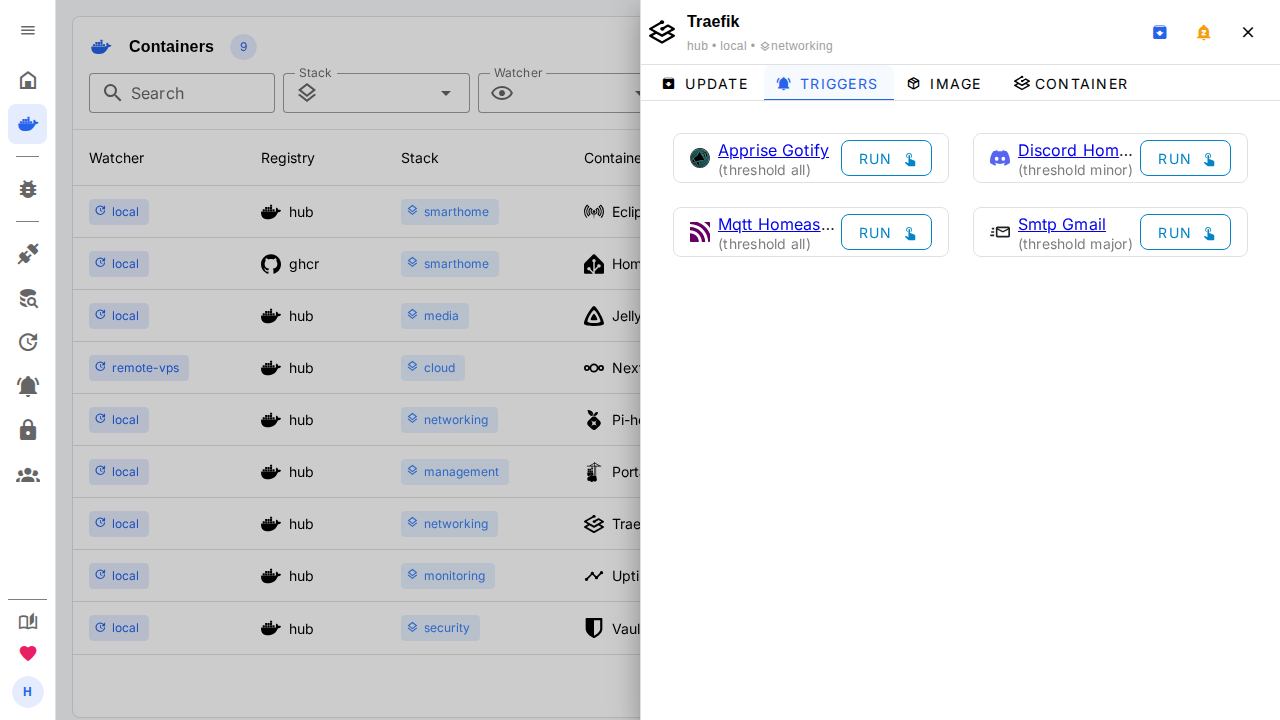Run the Apprise Gotify trigger
The height and width of the screenshot is (720, 1280).
886,158
